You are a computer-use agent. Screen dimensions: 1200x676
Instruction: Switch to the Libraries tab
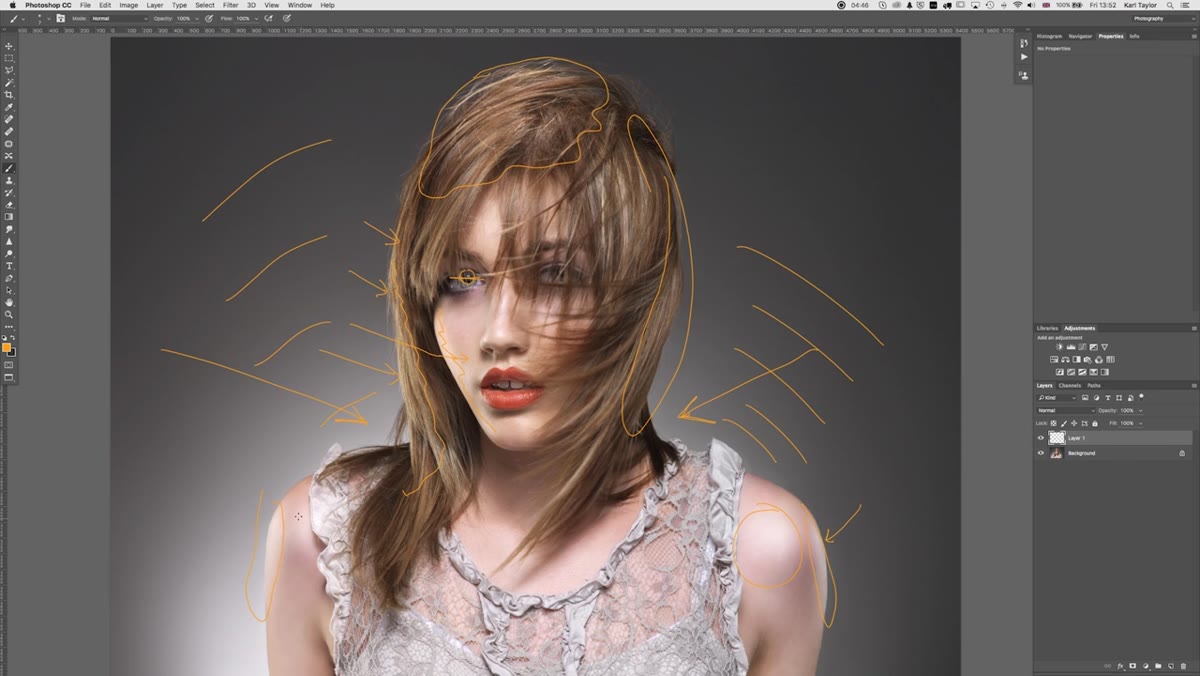tap(1047, 328)
